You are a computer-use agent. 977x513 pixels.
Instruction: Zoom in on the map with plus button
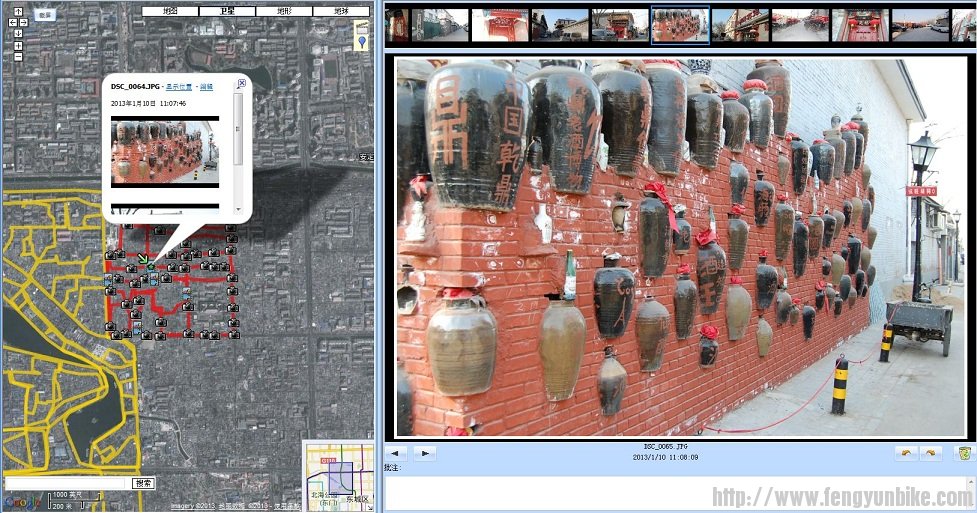[18, 45]
